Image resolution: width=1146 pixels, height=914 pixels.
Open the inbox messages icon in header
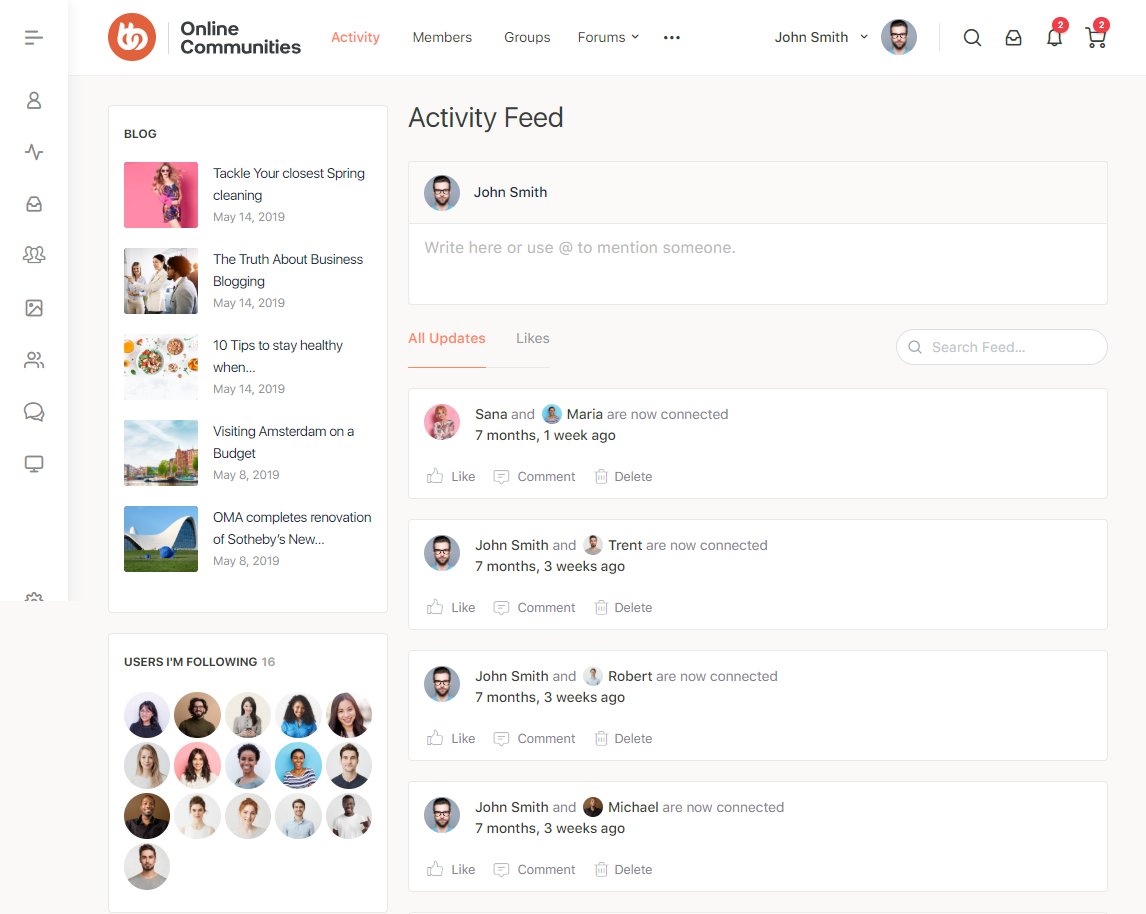1013,38
